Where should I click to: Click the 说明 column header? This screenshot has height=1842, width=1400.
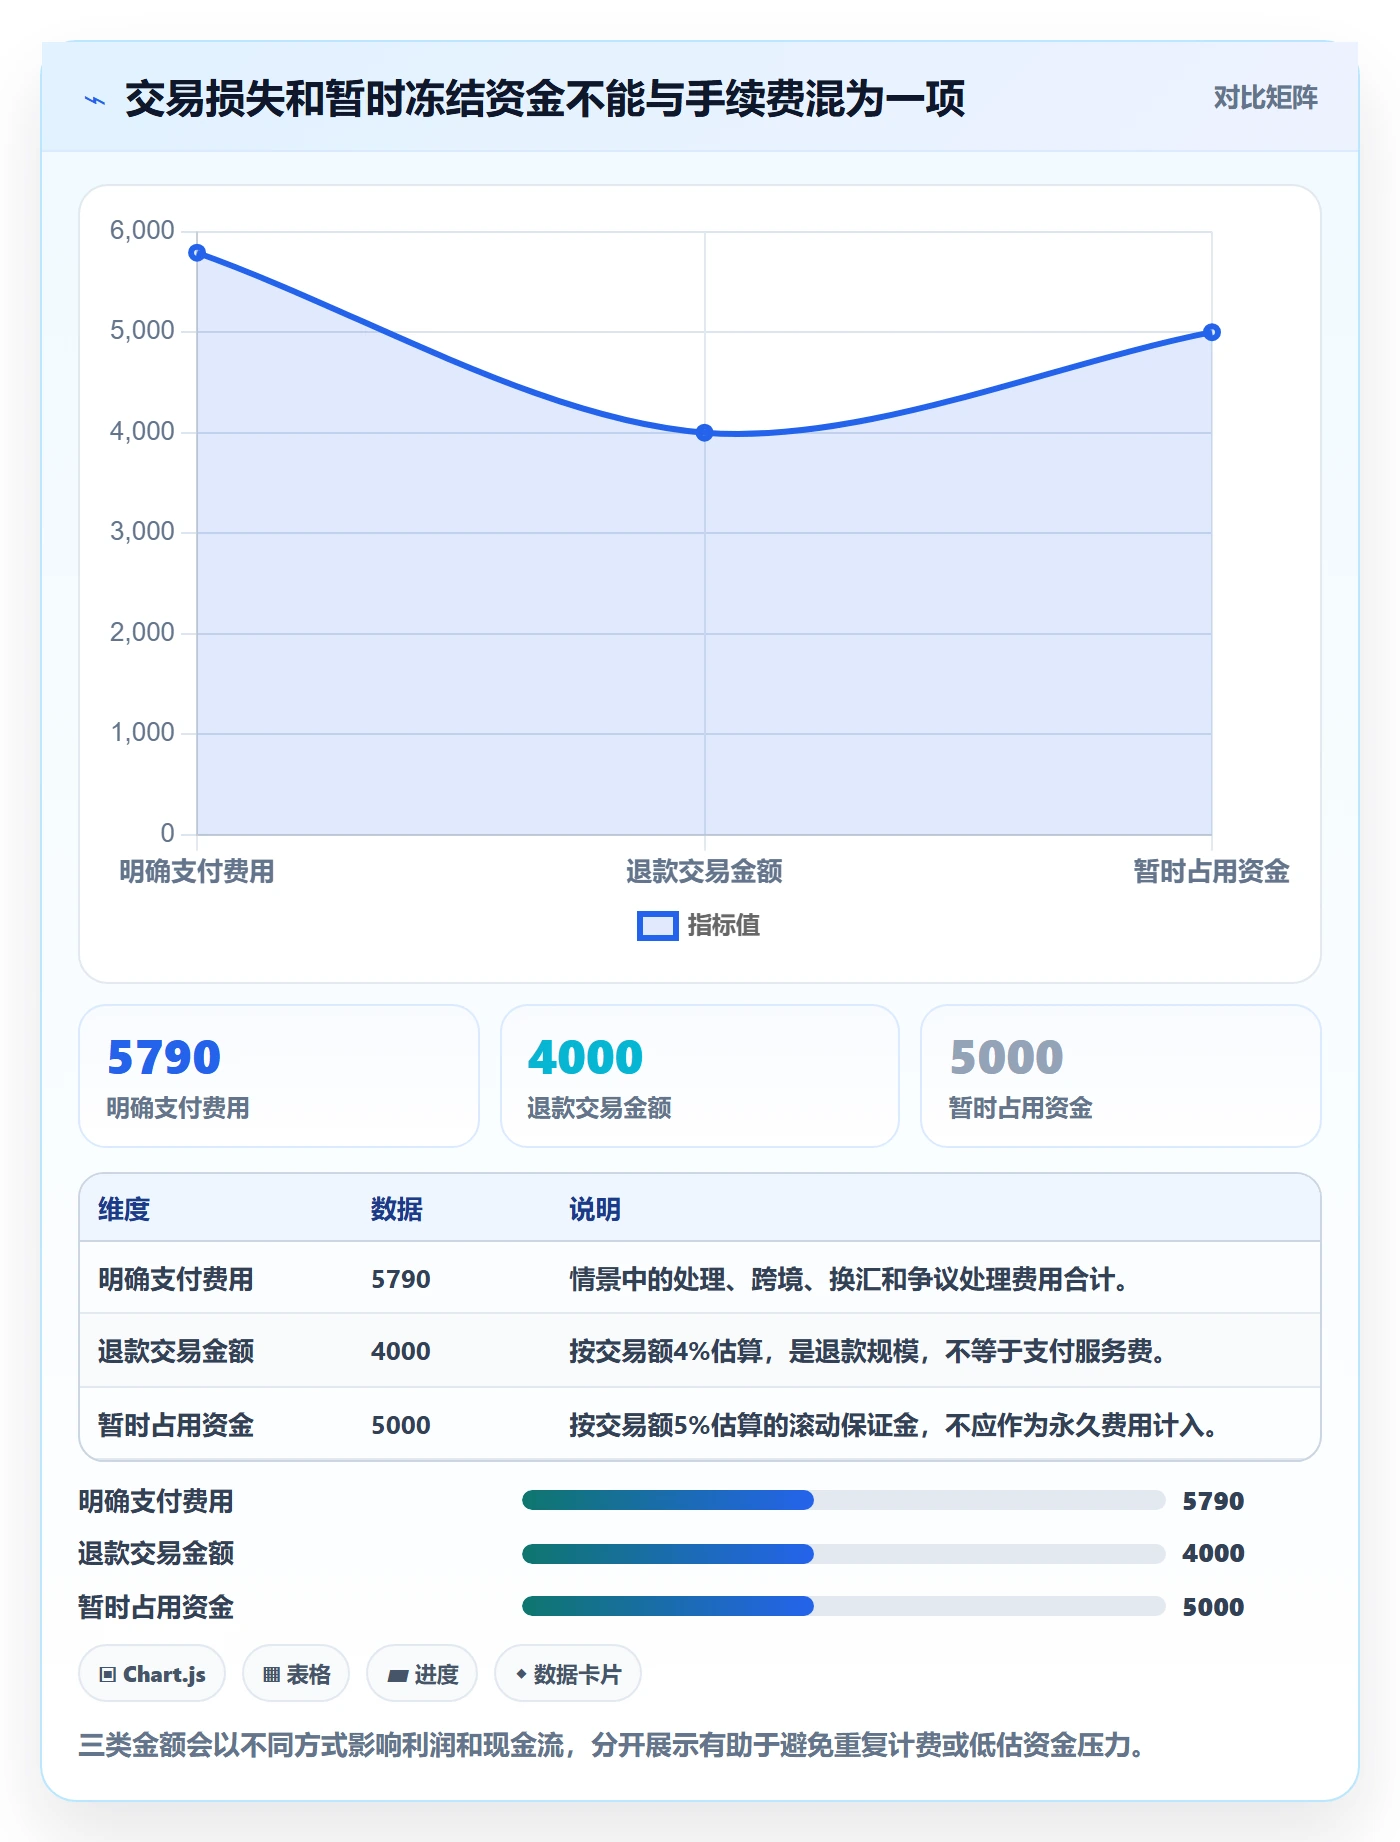[x=595, y=1209]
